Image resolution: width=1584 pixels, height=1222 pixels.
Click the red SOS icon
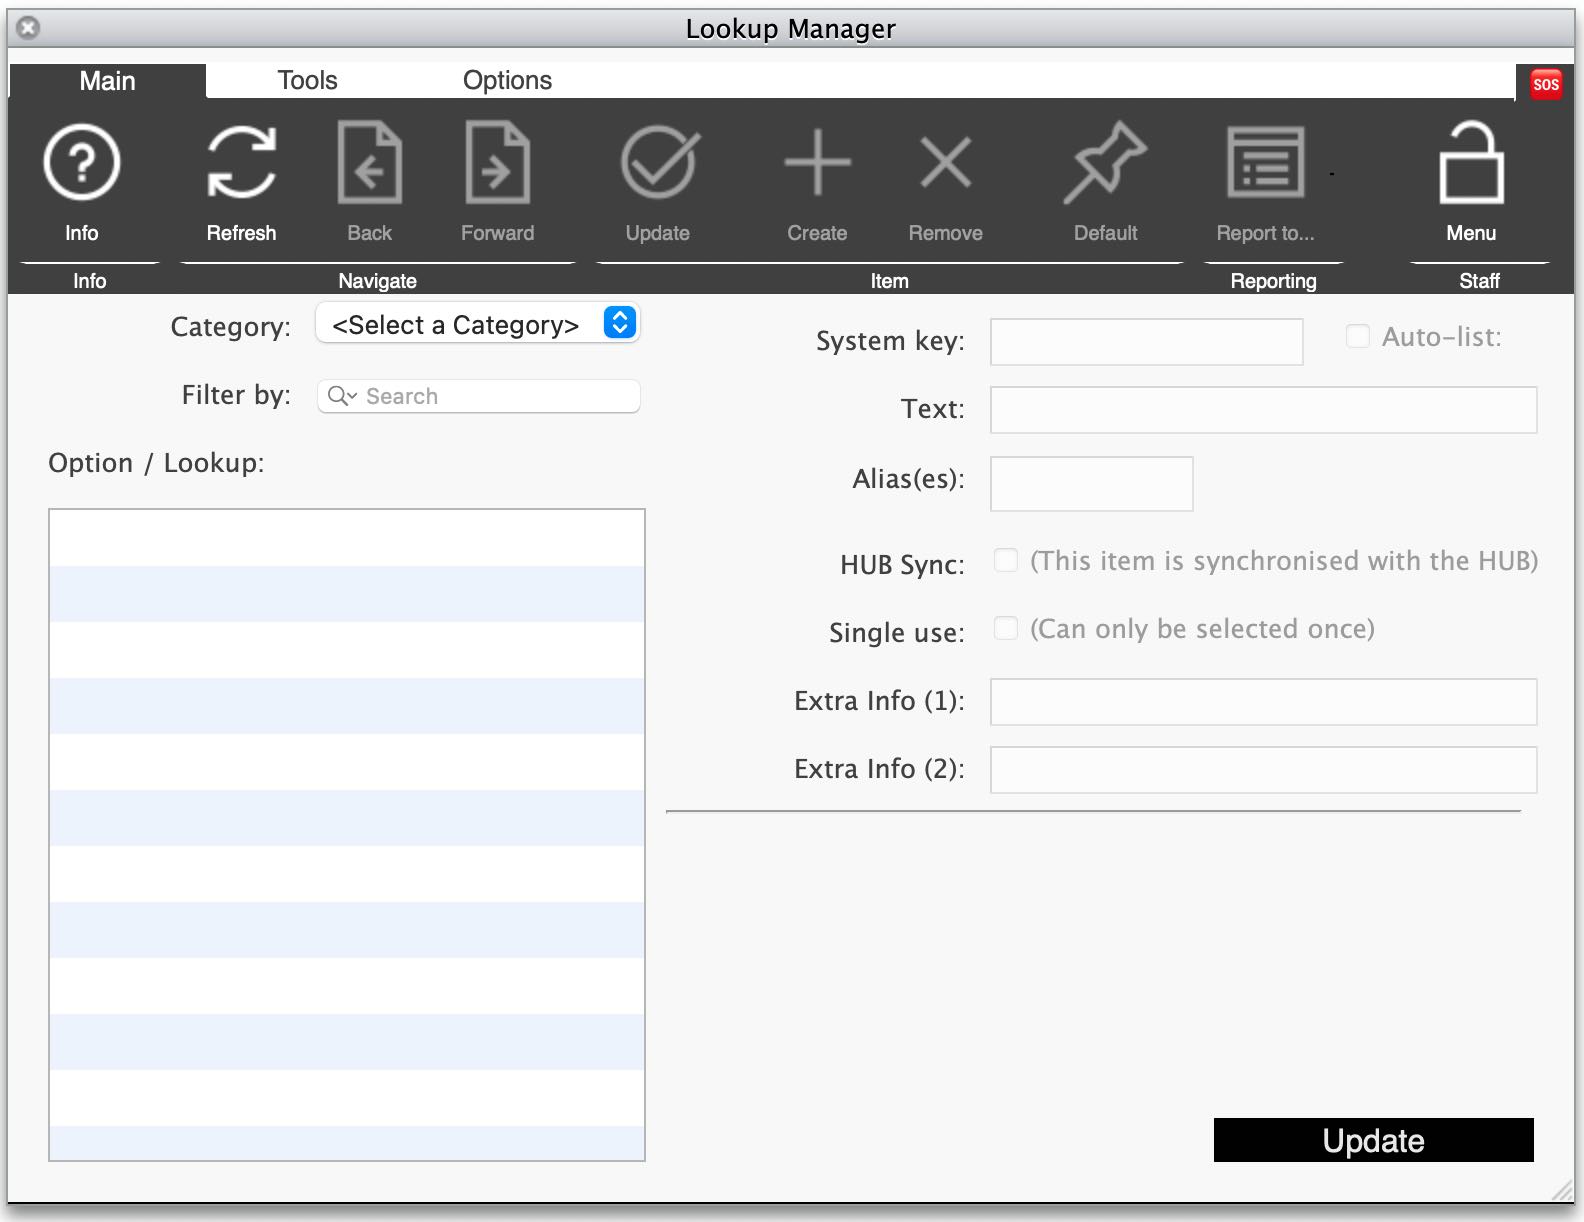point(1545,84)
